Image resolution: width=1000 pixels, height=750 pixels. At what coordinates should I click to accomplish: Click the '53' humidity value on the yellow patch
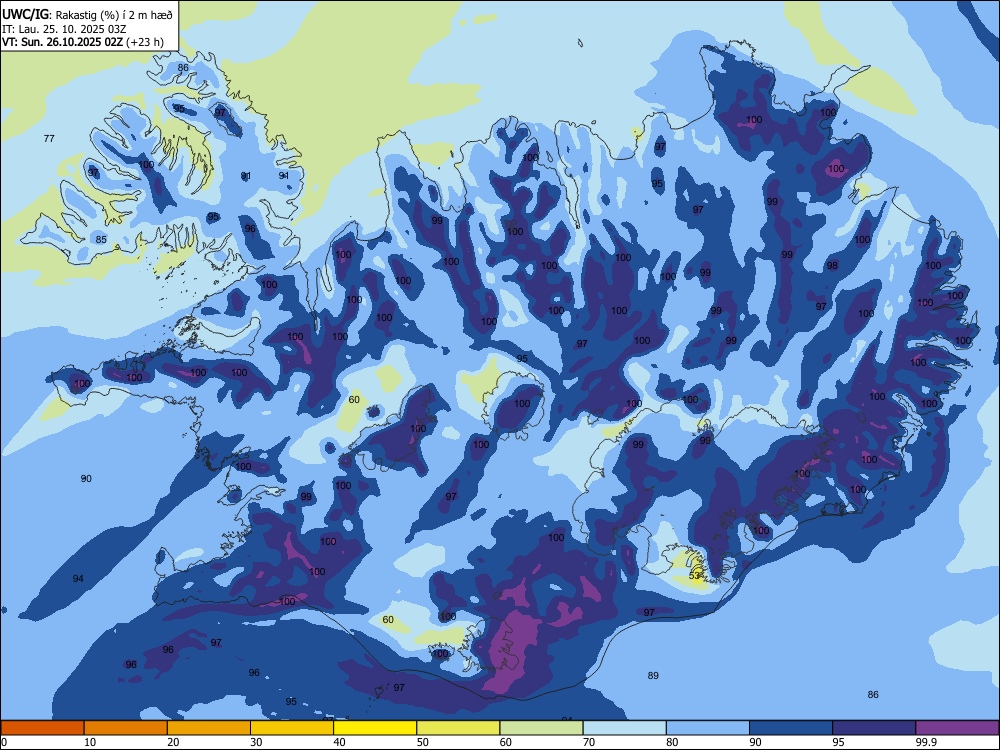[x=695, y=576]
